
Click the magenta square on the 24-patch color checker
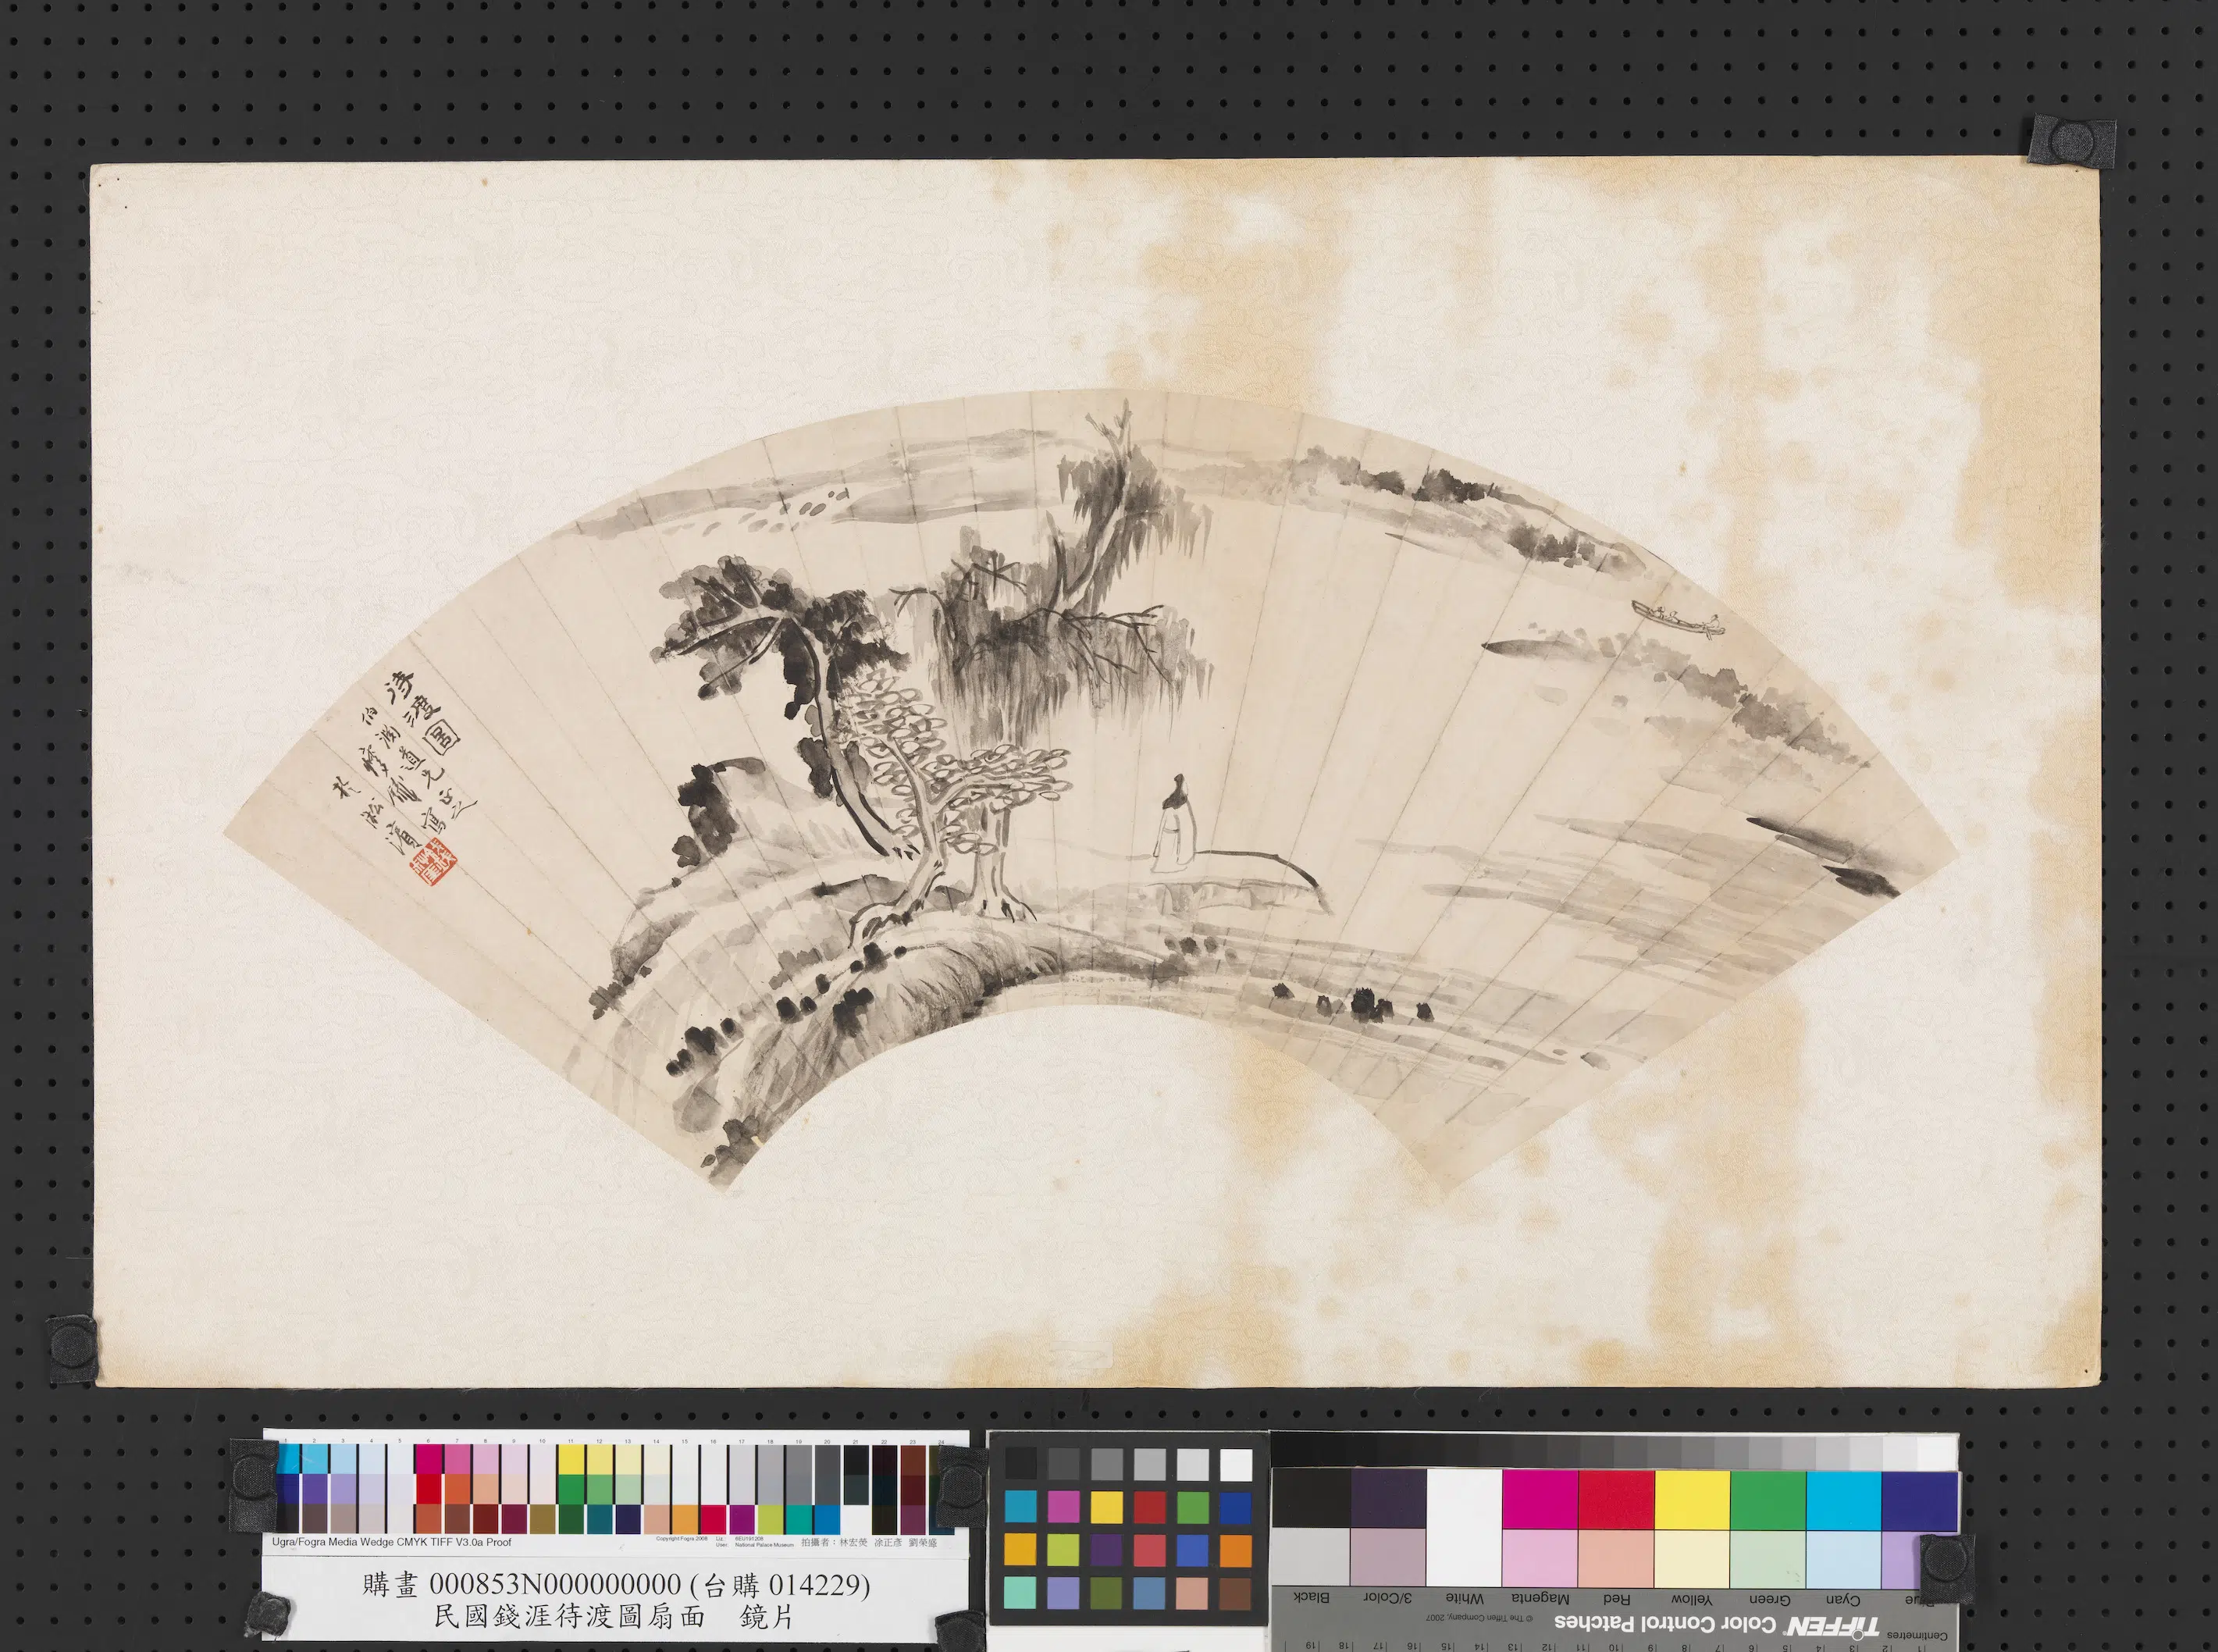(1064, 1507)
